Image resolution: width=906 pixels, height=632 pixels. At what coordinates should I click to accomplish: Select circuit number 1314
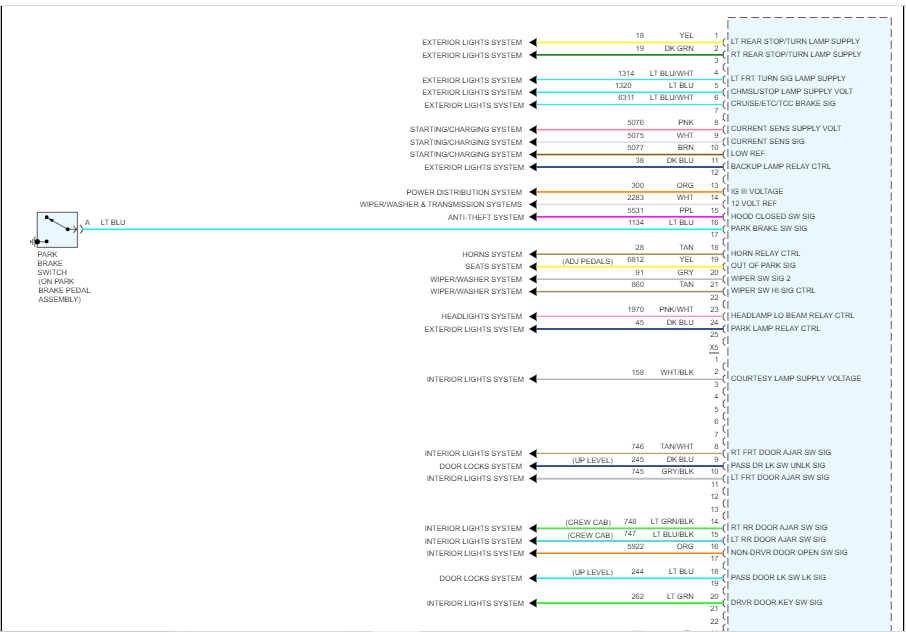pos(626,73)
